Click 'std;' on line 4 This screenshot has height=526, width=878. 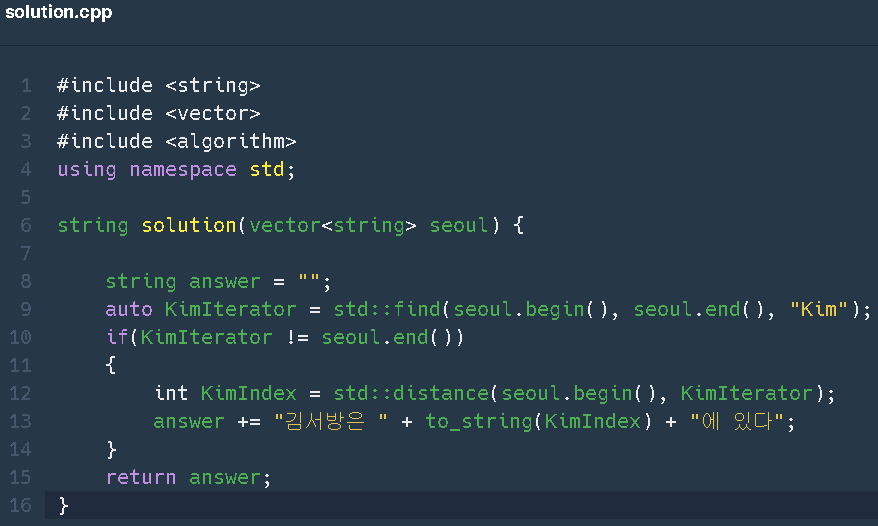click(x=272, y=169)
